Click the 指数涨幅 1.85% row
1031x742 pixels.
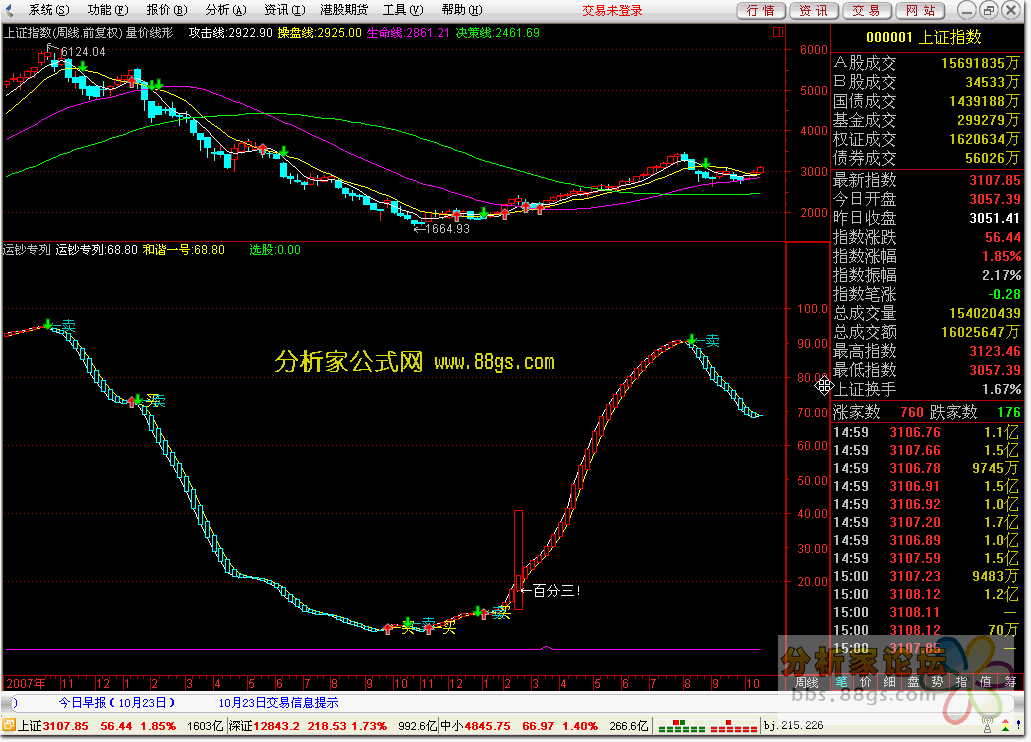pos(926,257)
